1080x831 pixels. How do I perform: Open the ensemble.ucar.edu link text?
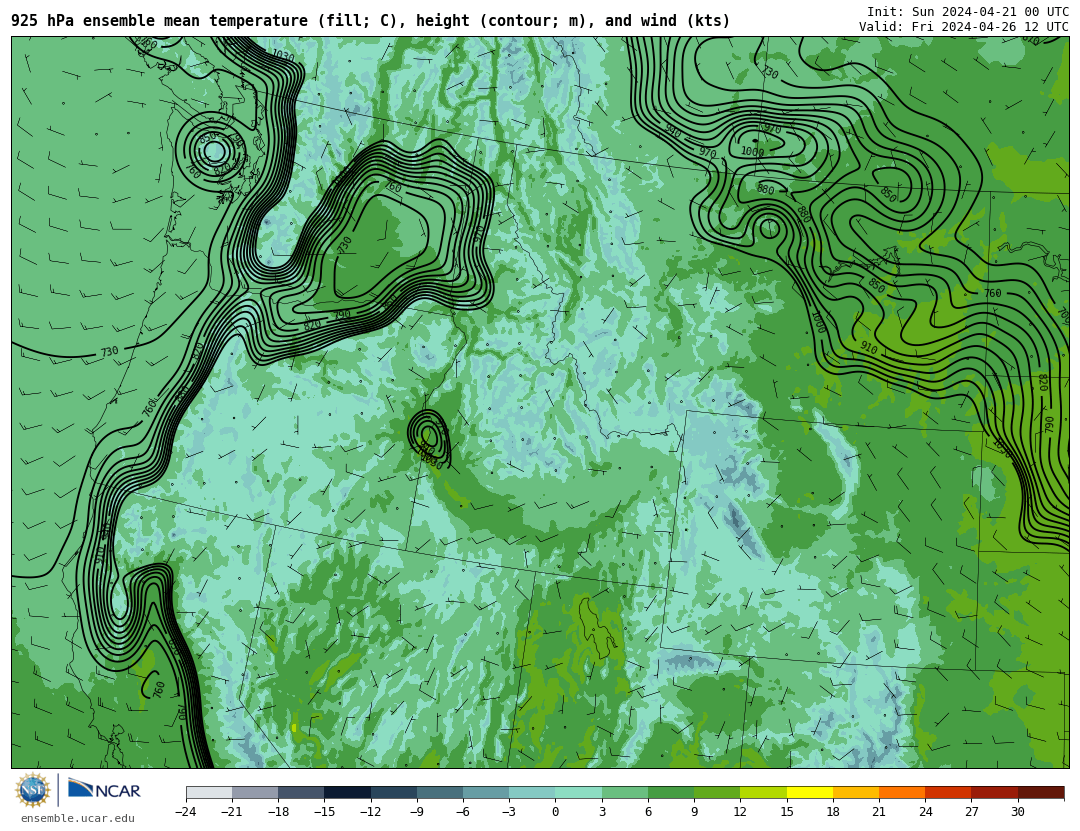click(x=77, y=819)
